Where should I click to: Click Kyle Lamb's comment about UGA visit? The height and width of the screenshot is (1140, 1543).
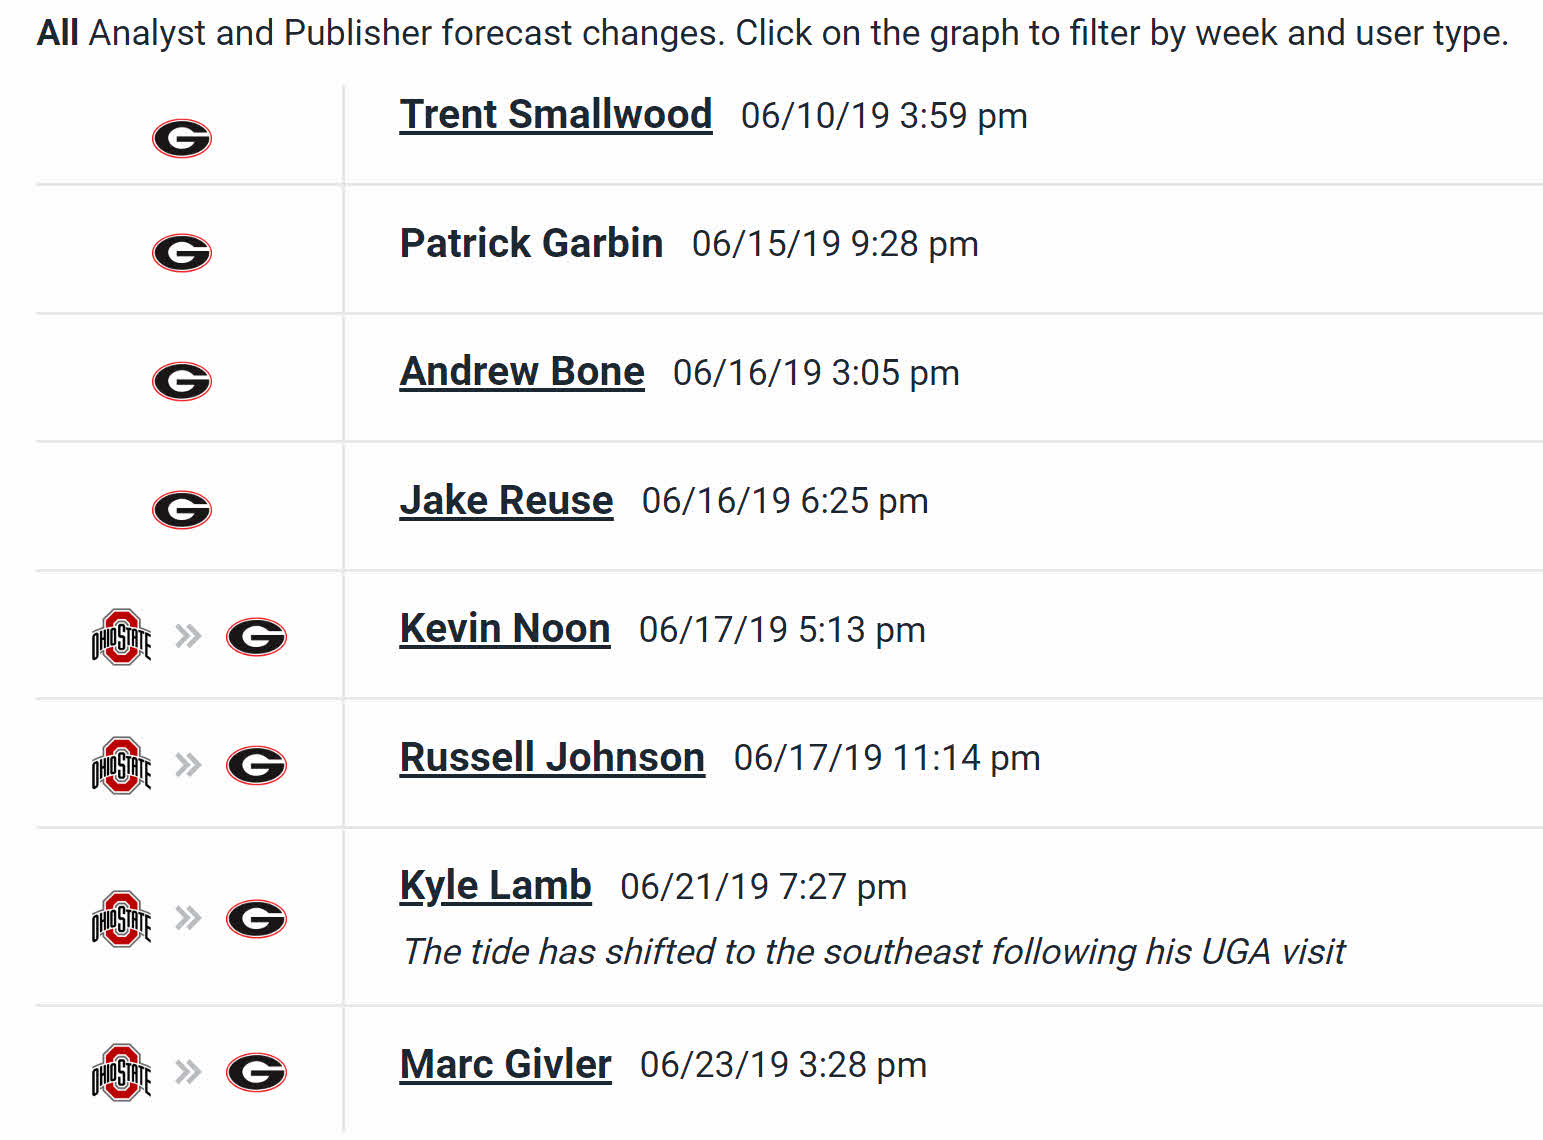point(874,952)
